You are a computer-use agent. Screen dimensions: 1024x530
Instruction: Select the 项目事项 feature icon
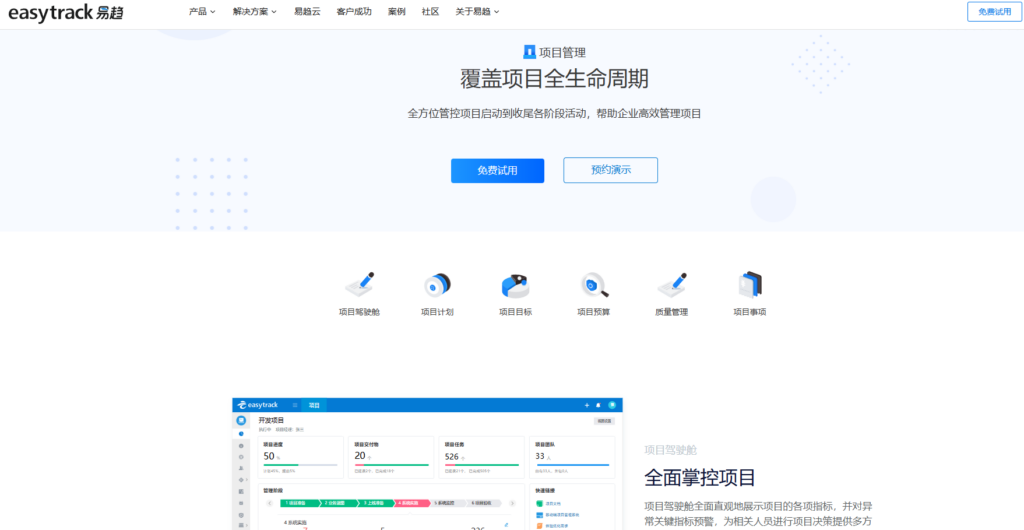(749, 285)
